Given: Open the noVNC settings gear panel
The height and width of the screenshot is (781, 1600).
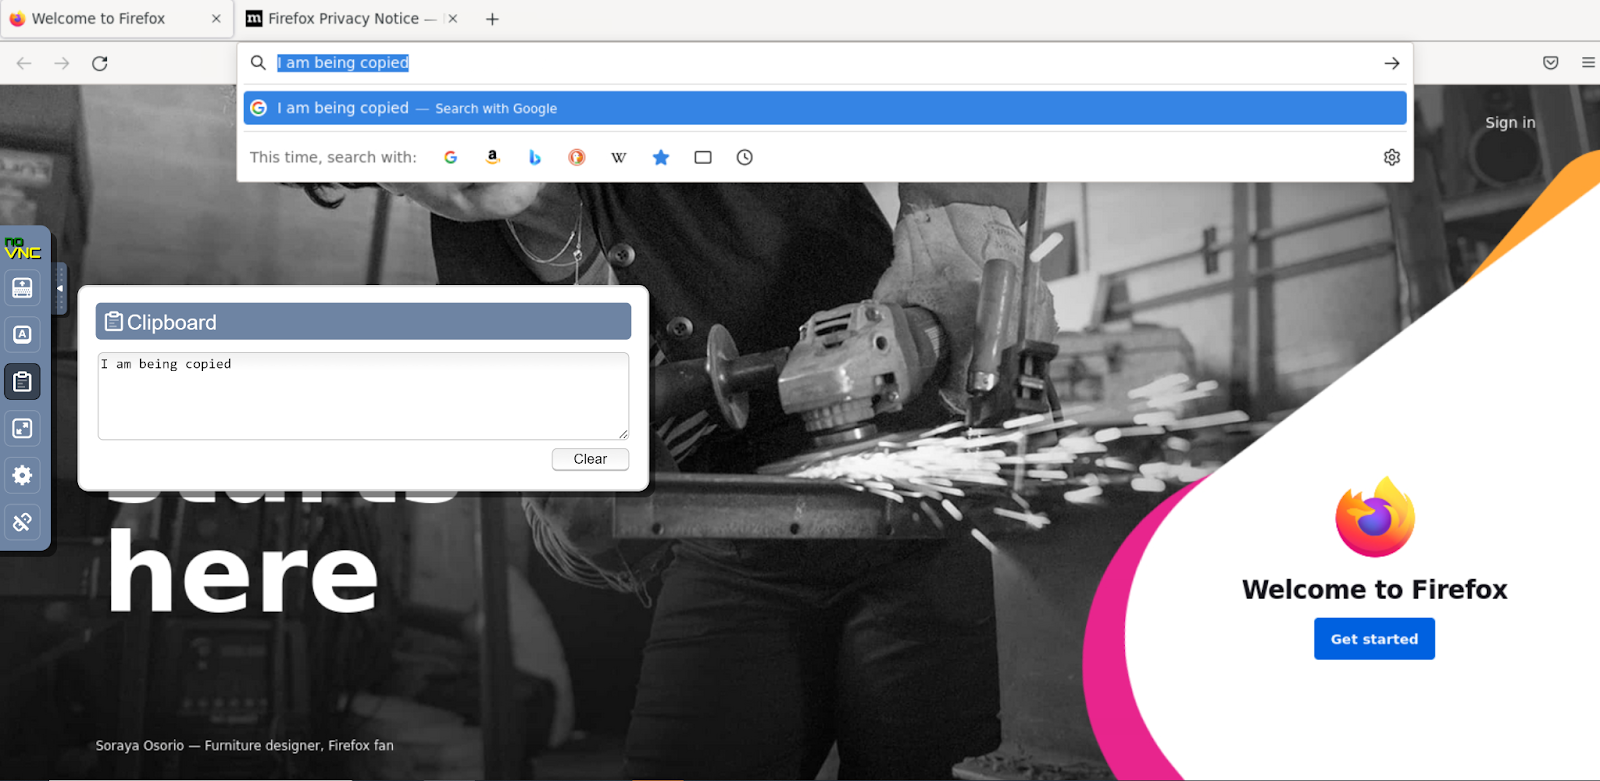Looking at the screenshot, I should coord(22,475).
